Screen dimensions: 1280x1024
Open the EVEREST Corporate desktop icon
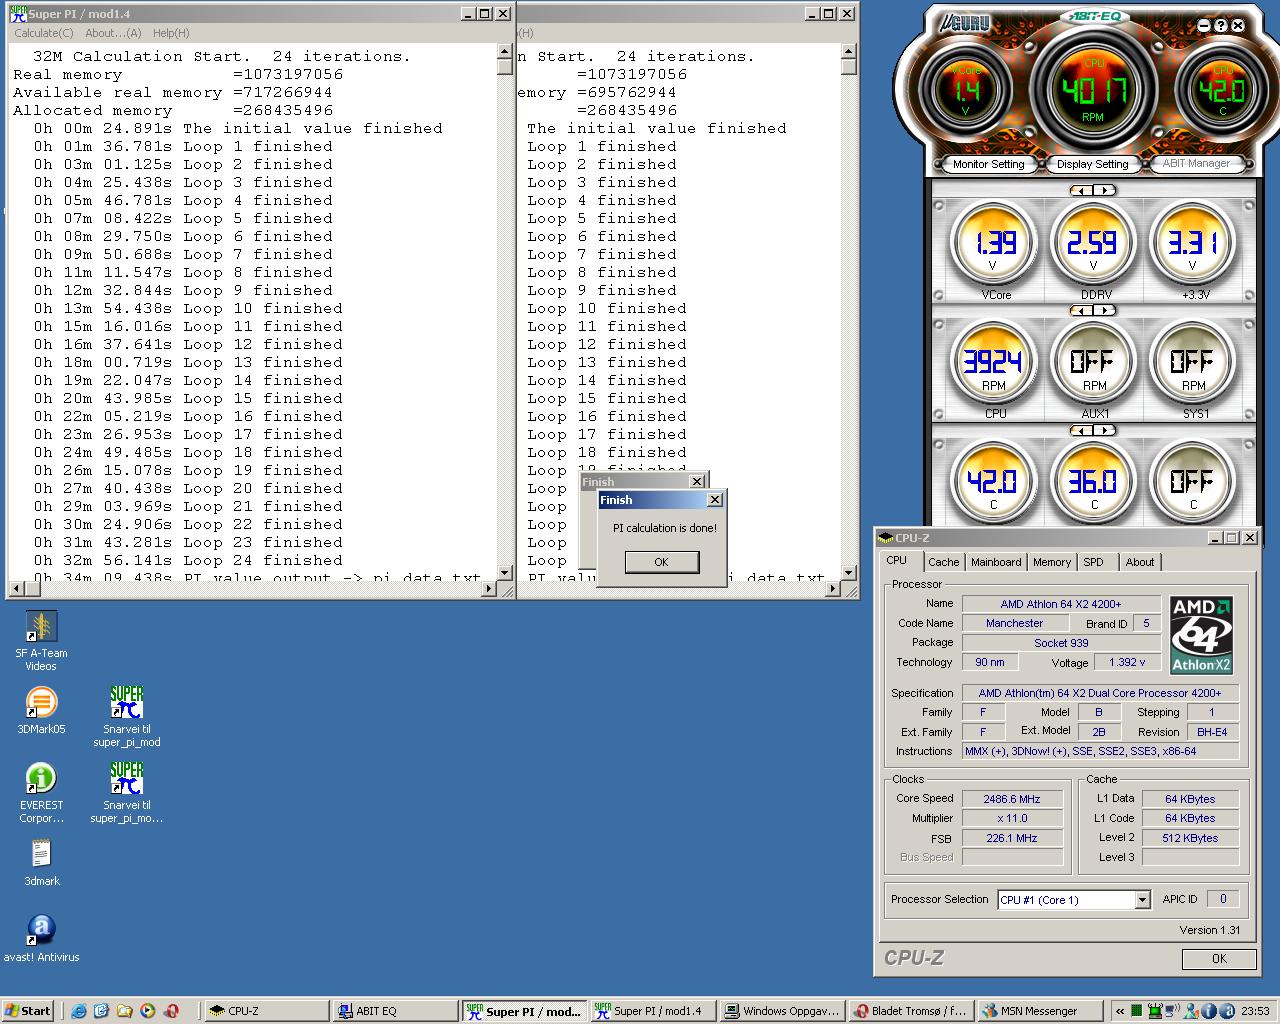pyautogui.click(x=41, y=792)
